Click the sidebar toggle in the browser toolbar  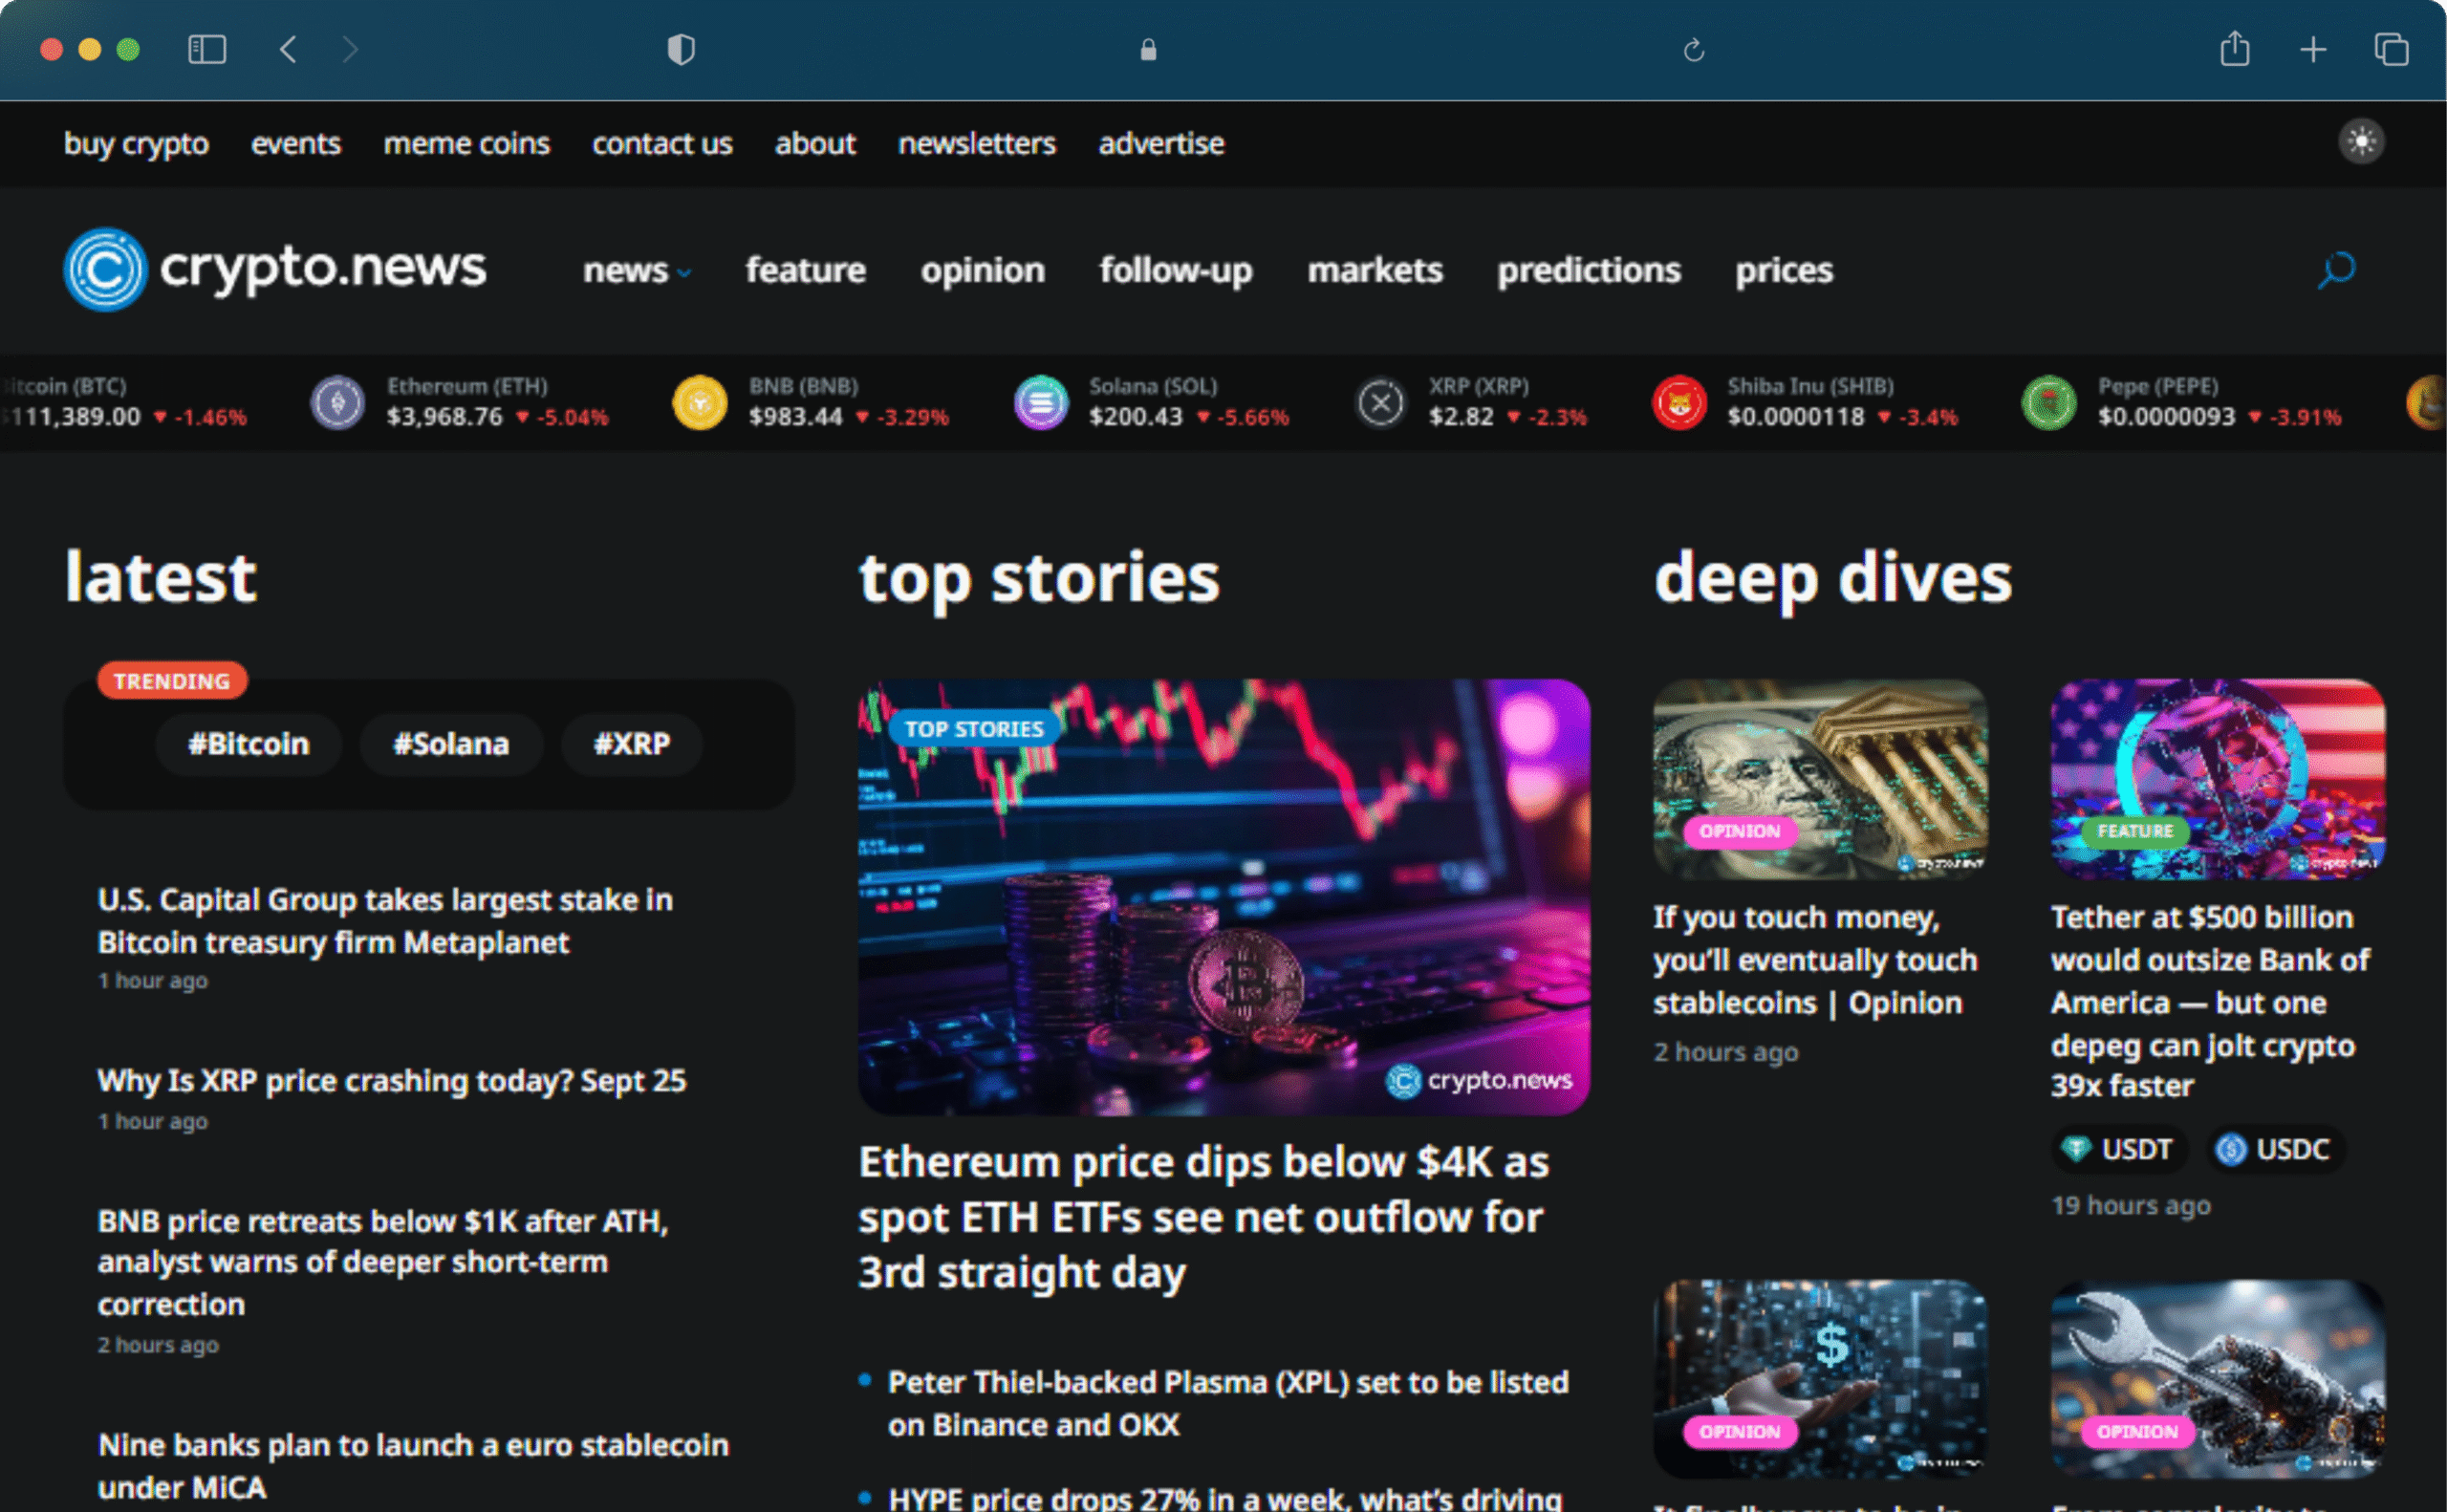pos(207,49)
